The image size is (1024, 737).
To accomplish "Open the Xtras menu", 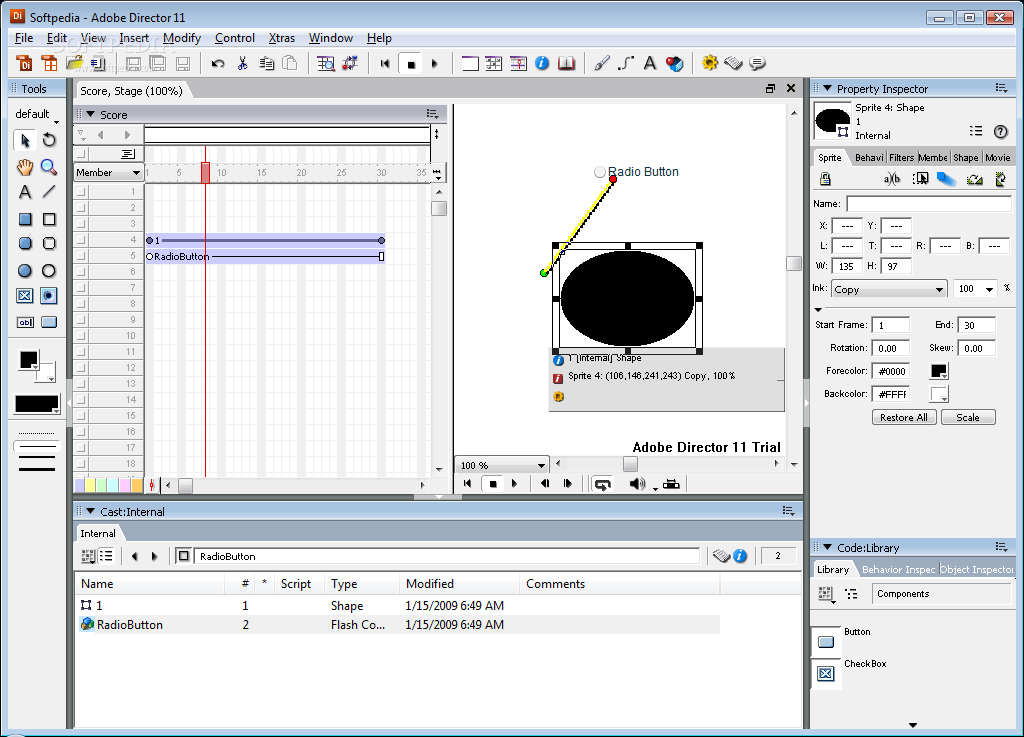I will tap(281, 38).
